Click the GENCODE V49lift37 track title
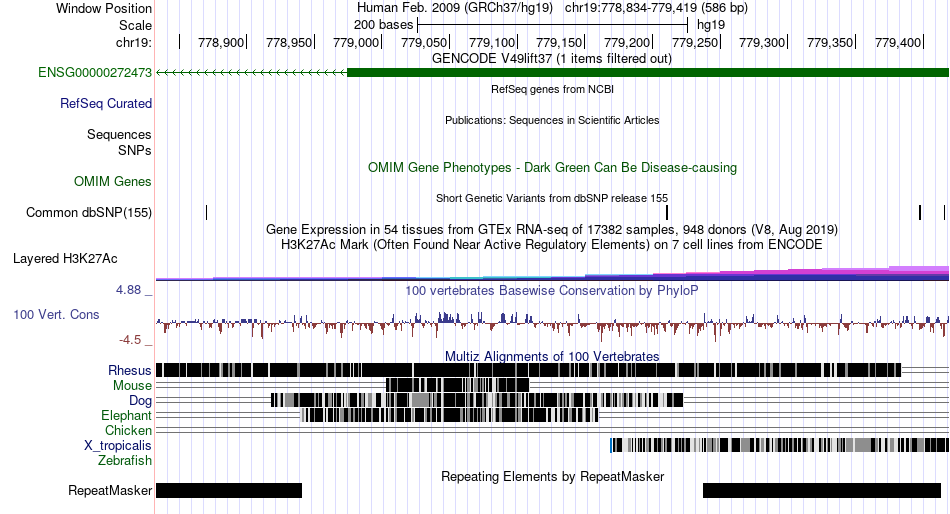This screenshot has height=514, width=950. (x=551, y=59)
